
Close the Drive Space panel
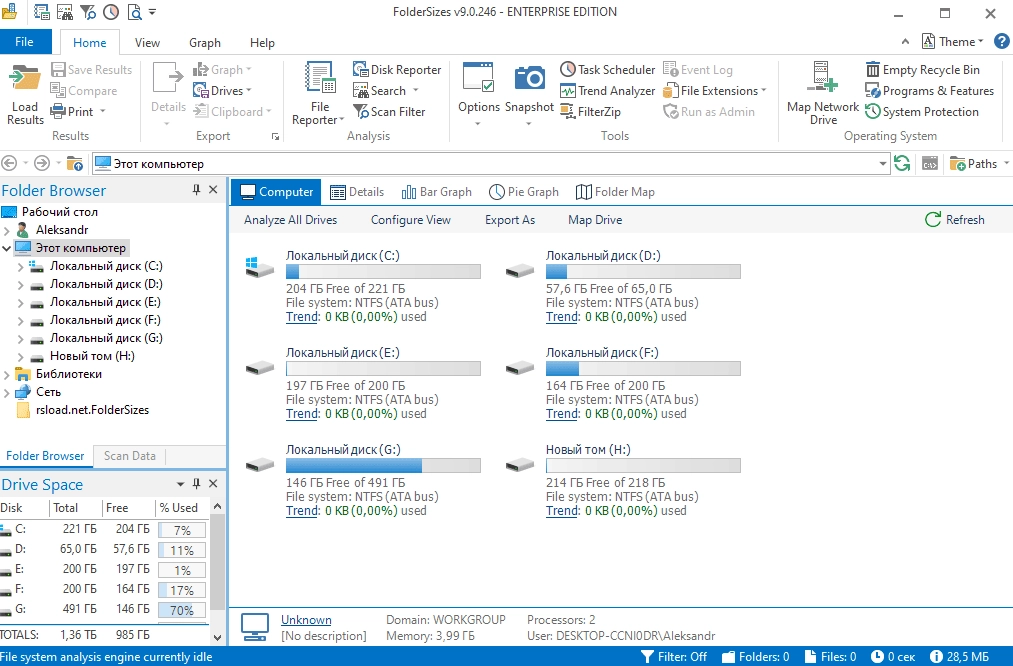pyautogui.click(x=213, y=484)
